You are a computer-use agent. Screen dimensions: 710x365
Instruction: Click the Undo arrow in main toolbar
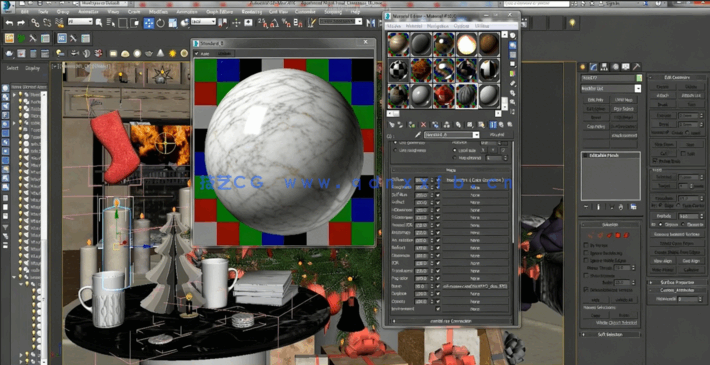[9, 22]
